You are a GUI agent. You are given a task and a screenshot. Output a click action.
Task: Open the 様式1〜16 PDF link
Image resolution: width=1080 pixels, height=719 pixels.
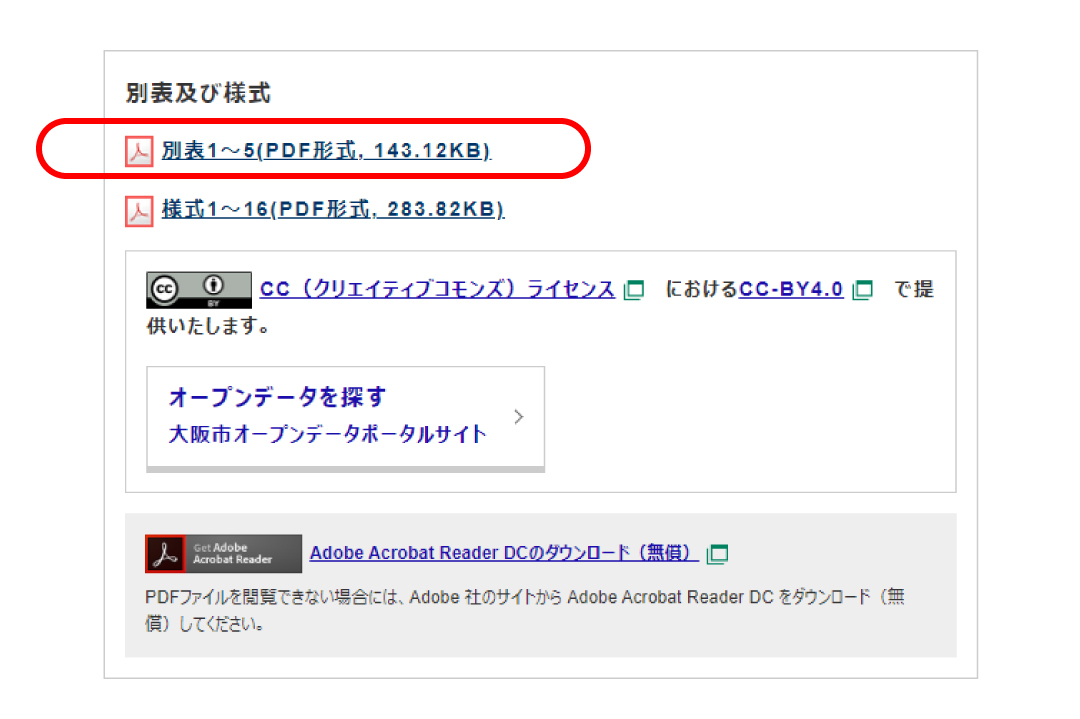tap(333, 210)
